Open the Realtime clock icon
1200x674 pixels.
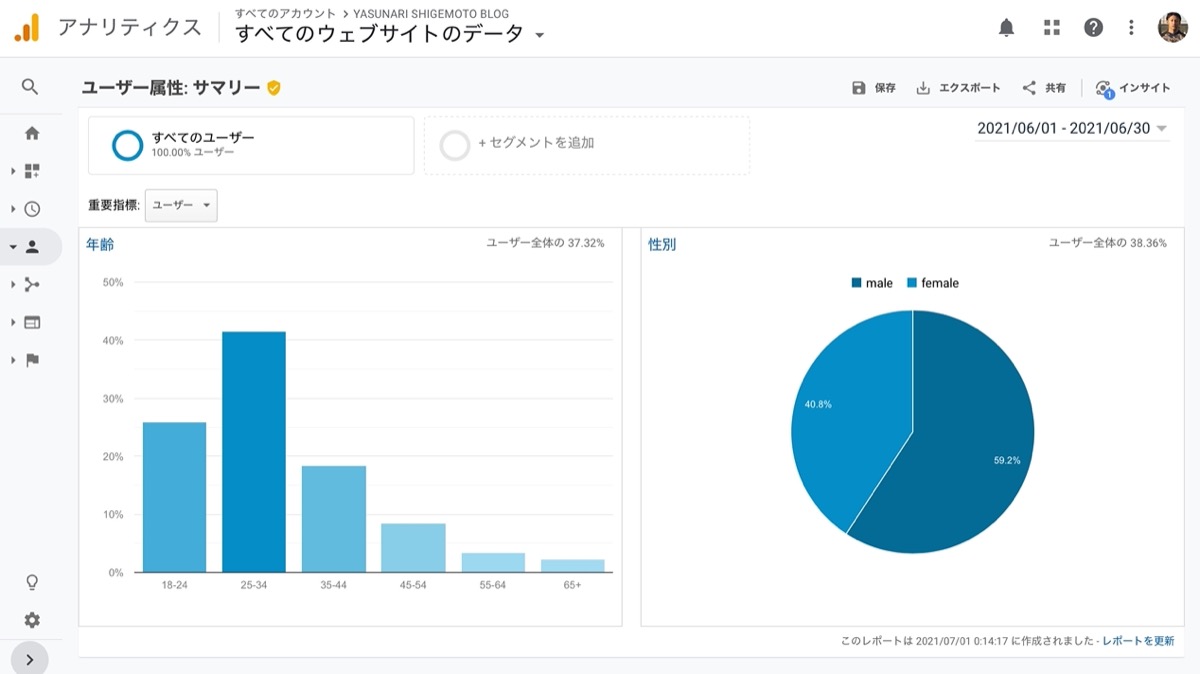32,209
